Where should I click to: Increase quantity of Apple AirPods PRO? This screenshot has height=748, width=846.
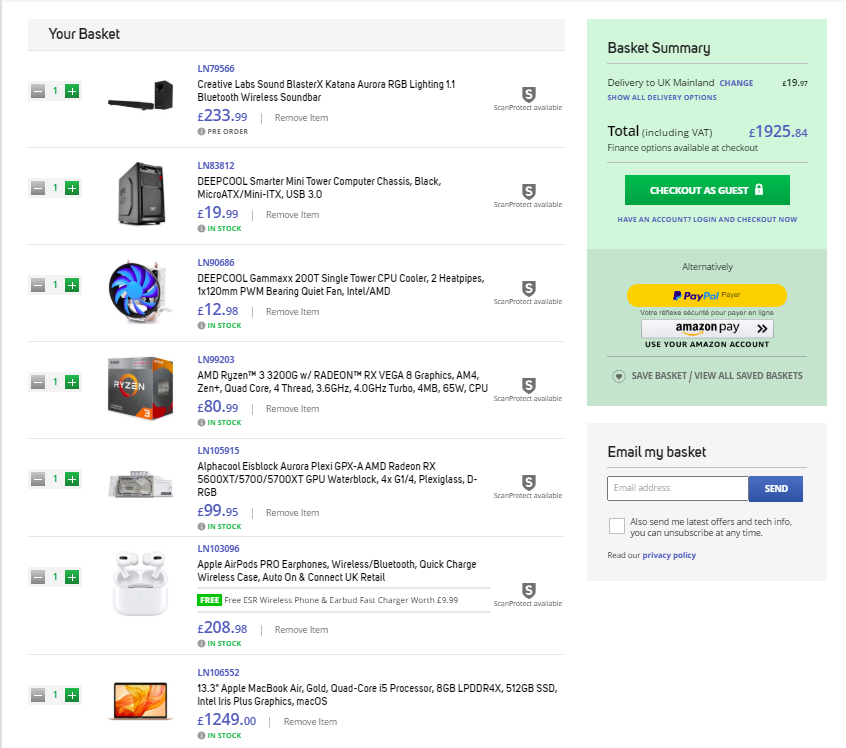point(72,577)
